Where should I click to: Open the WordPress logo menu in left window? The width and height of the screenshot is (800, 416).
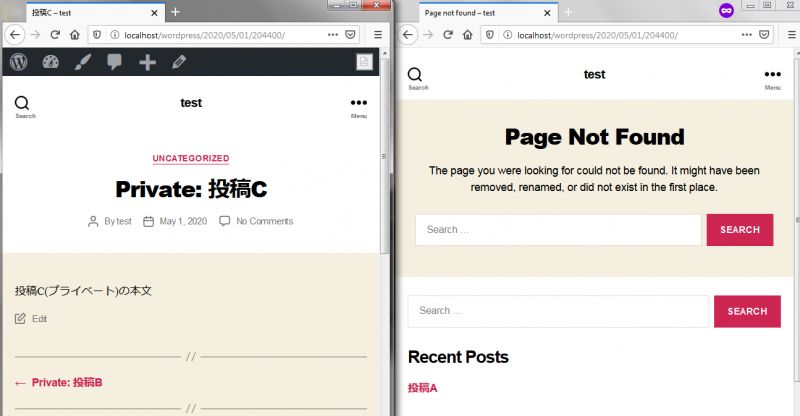19,62
